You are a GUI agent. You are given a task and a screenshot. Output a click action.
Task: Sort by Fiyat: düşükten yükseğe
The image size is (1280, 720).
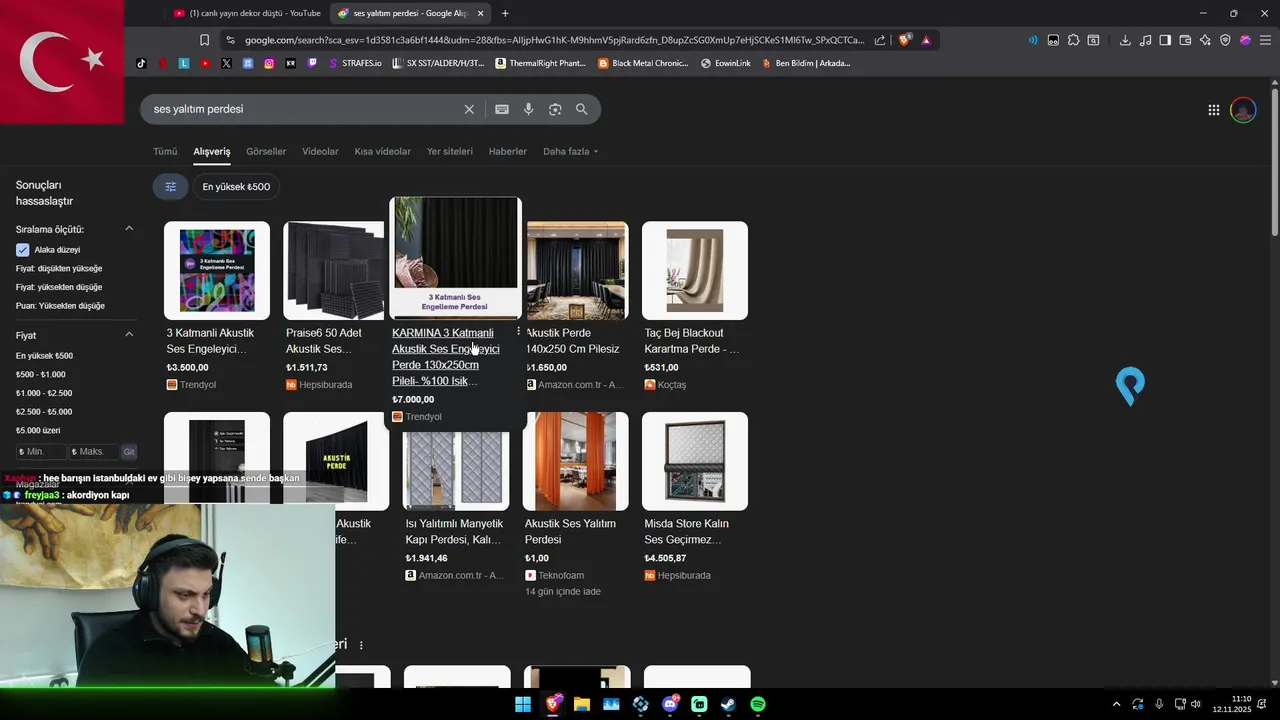pos(59,269)
